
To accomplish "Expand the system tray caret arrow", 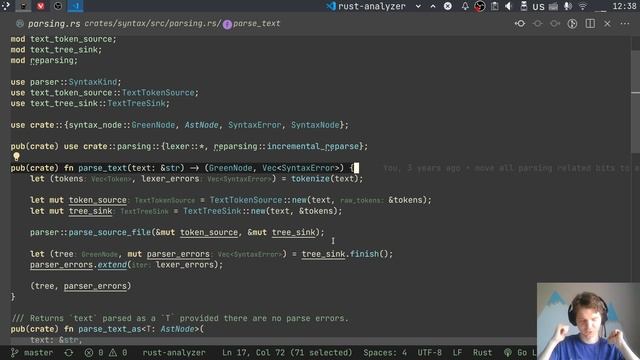I will (x=433, y=6).
